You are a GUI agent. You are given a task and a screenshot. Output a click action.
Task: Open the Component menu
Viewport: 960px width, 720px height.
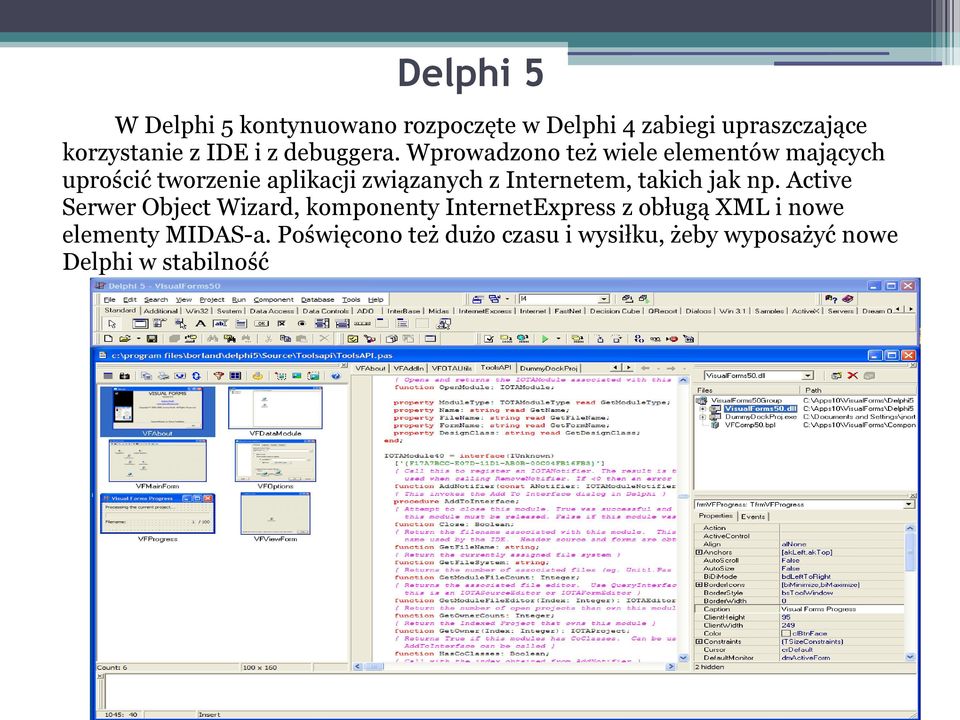point(274,299)
